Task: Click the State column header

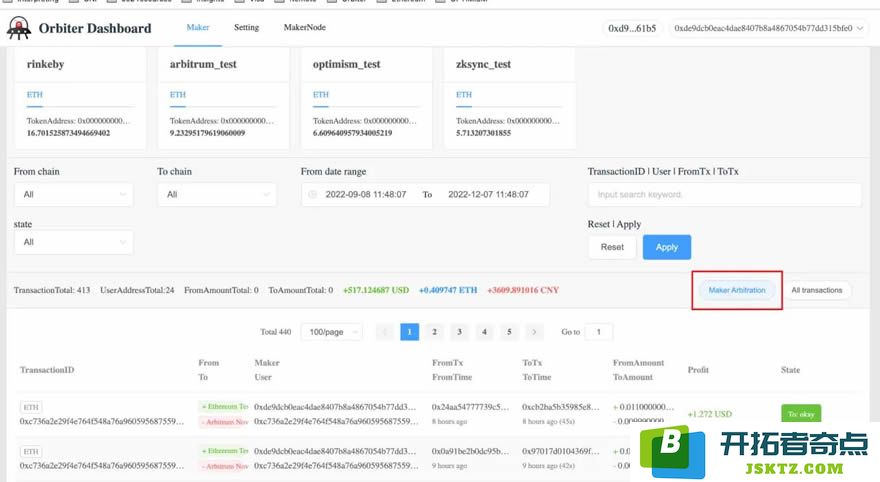Action: click(x=790, y=370)
